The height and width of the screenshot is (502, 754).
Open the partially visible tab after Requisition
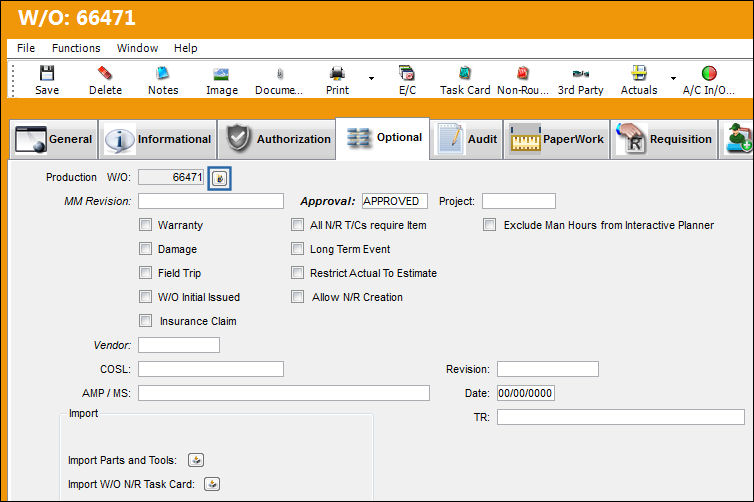pos(737,139)
